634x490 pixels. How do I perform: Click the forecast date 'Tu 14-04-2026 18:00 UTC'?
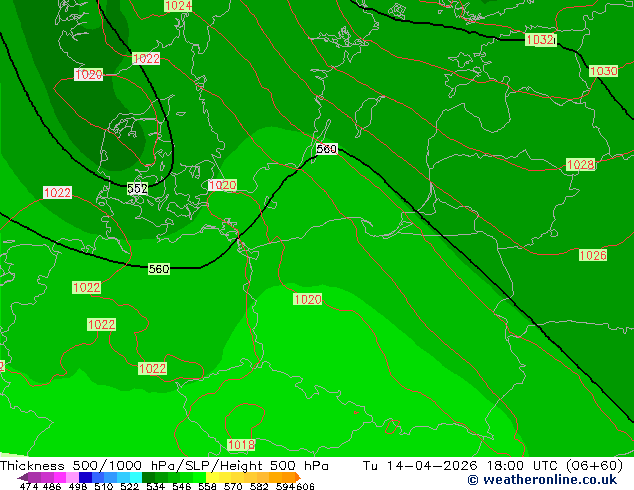click(x=460, y=466)
